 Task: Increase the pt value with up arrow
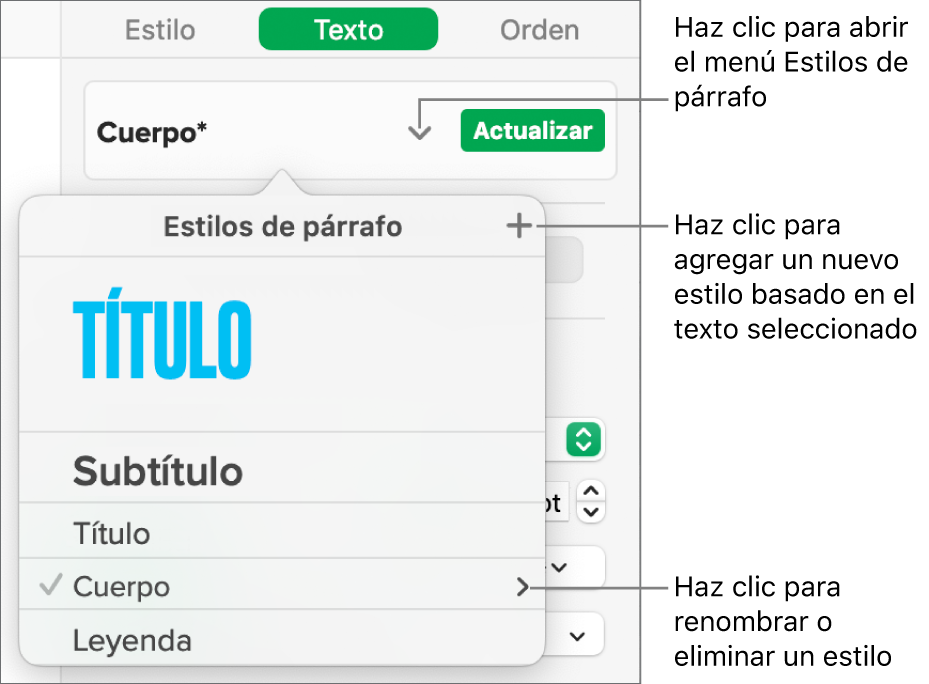(x=591, y=491)
